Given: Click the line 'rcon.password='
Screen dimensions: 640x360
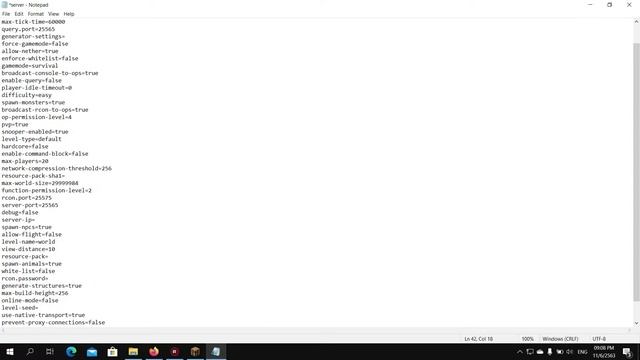Looking at the screenshot, I should pos(24,278).
